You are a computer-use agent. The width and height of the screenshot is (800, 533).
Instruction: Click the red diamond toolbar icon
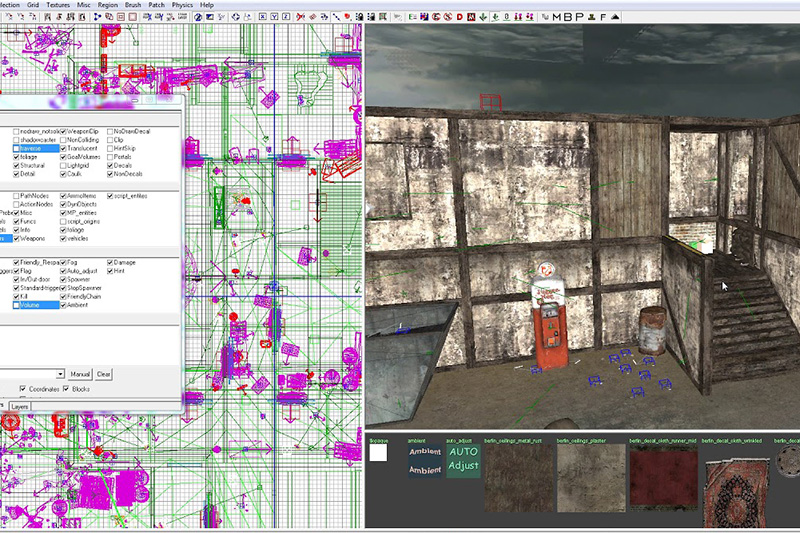click(x=313, y=17)
